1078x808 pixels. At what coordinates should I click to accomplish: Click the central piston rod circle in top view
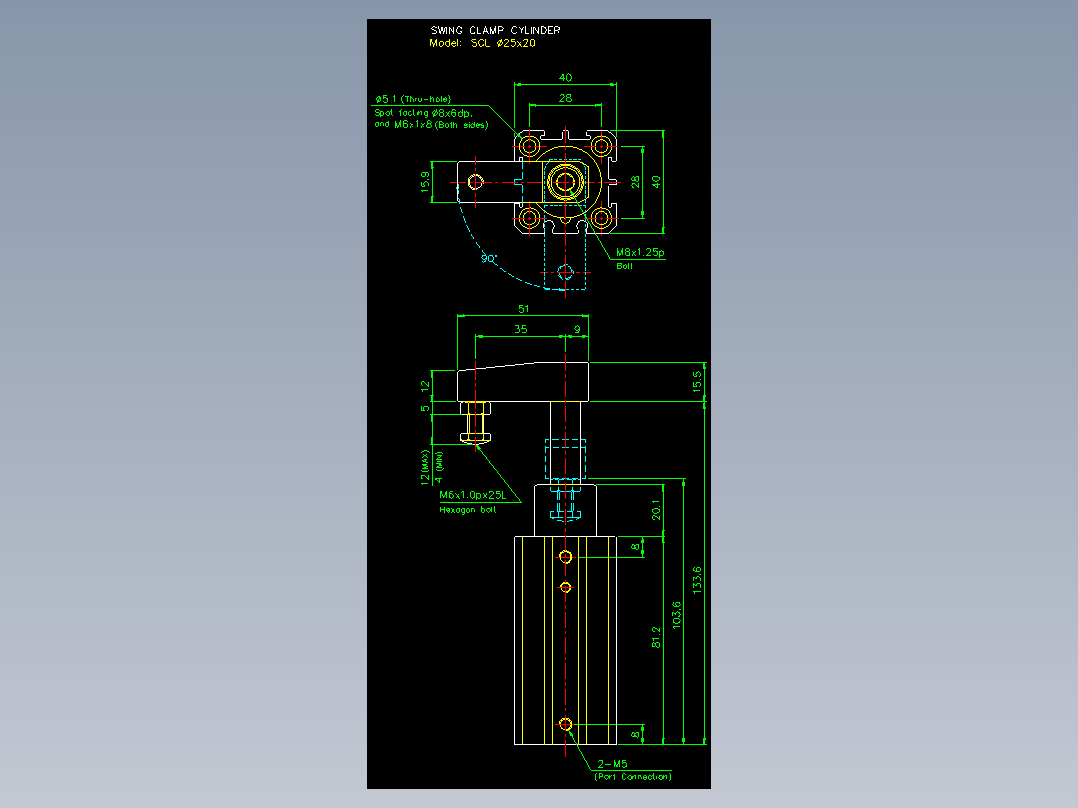565,182
